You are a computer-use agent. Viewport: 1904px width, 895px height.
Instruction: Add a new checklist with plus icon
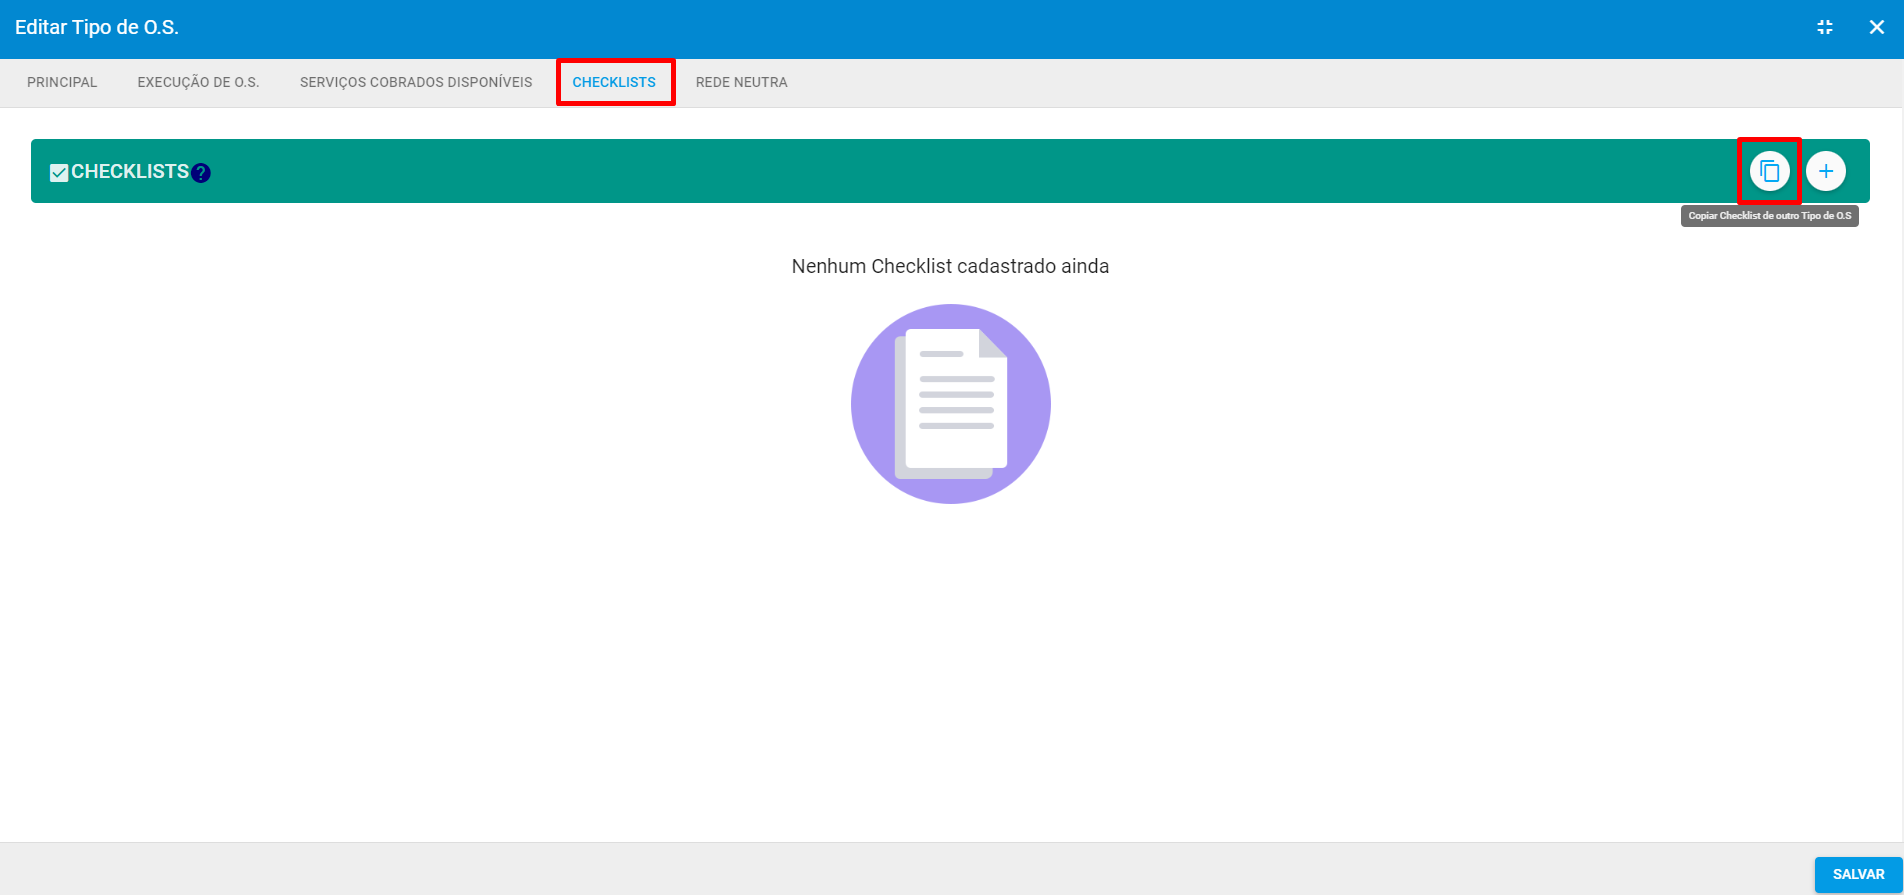pos(1826,171)
